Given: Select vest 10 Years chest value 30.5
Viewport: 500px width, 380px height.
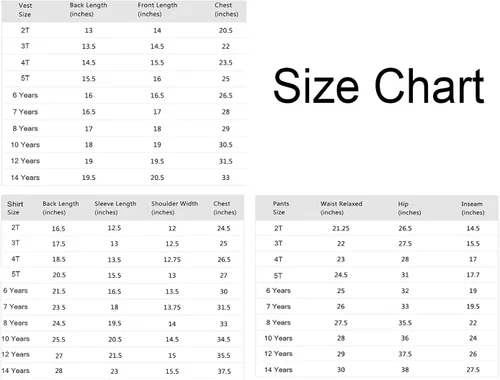Looking at the screenshot, I should pyautogui.click(x=226, y=145).
